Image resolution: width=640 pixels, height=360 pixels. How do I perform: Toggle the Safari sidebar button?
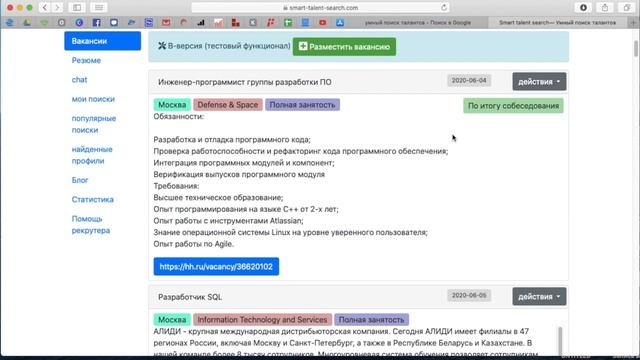click(x=77, y=7)
